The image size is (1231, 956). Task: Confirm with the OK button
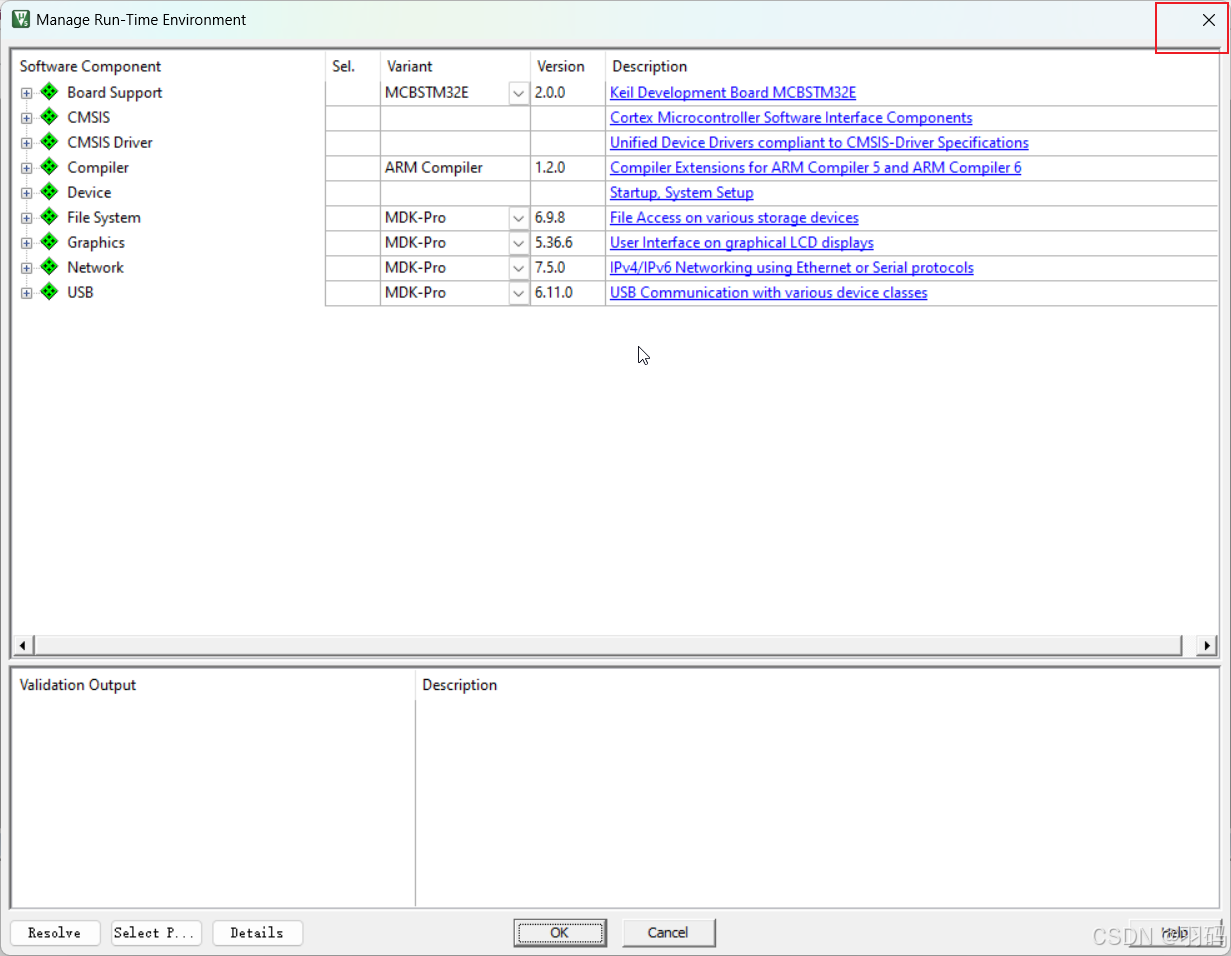(560, 933)
